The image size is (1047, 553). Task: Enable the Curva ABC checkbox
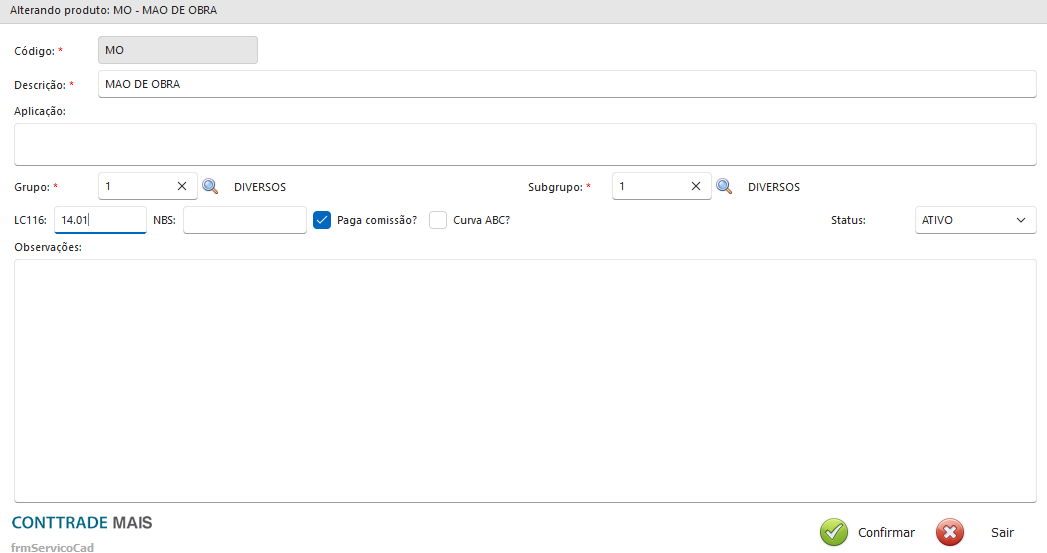pos(438,220)
